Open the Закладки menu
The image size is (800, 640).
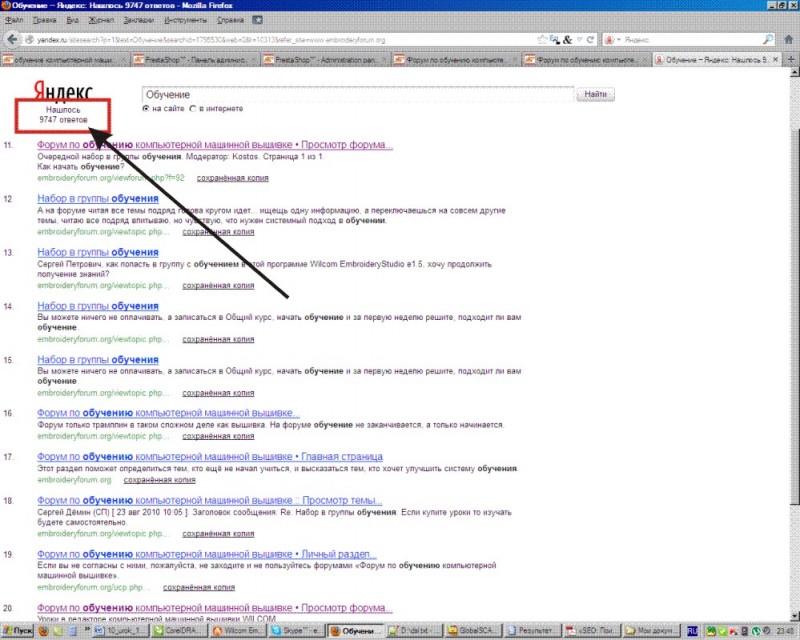pyautogui.click(x=139, y=20)
